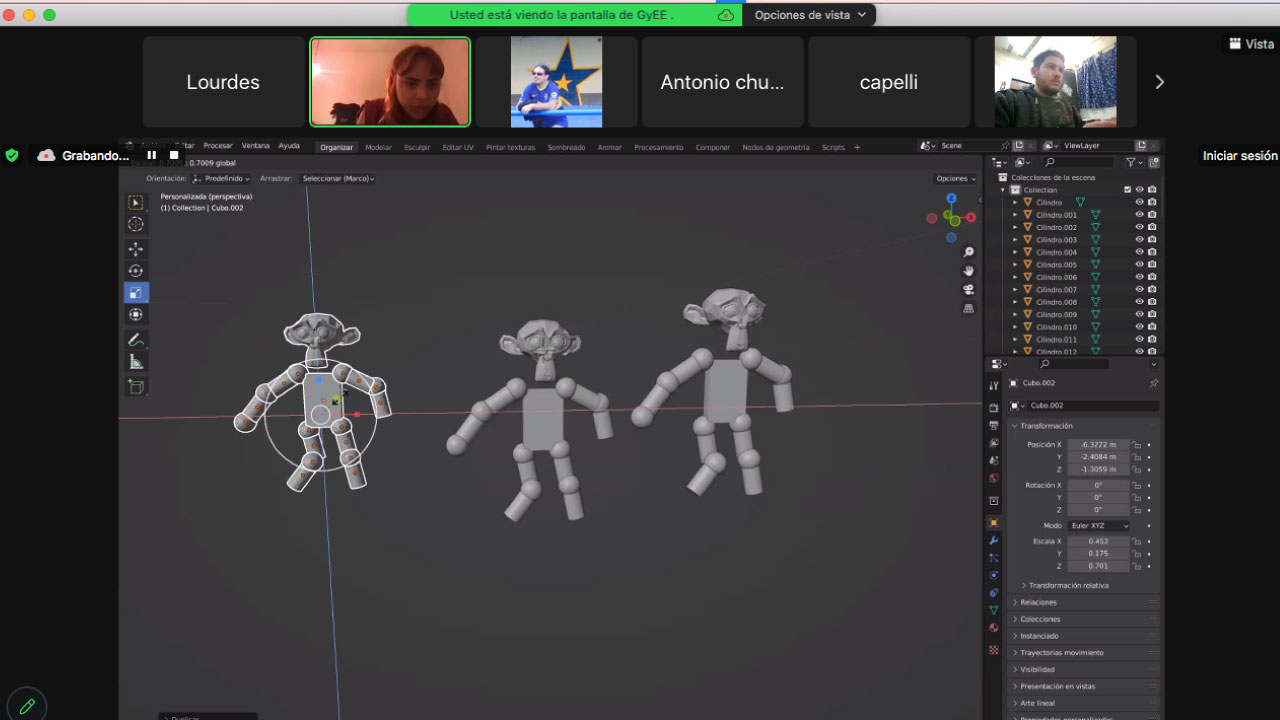Select the Measure ruler tool

click(x=136, y=362)
